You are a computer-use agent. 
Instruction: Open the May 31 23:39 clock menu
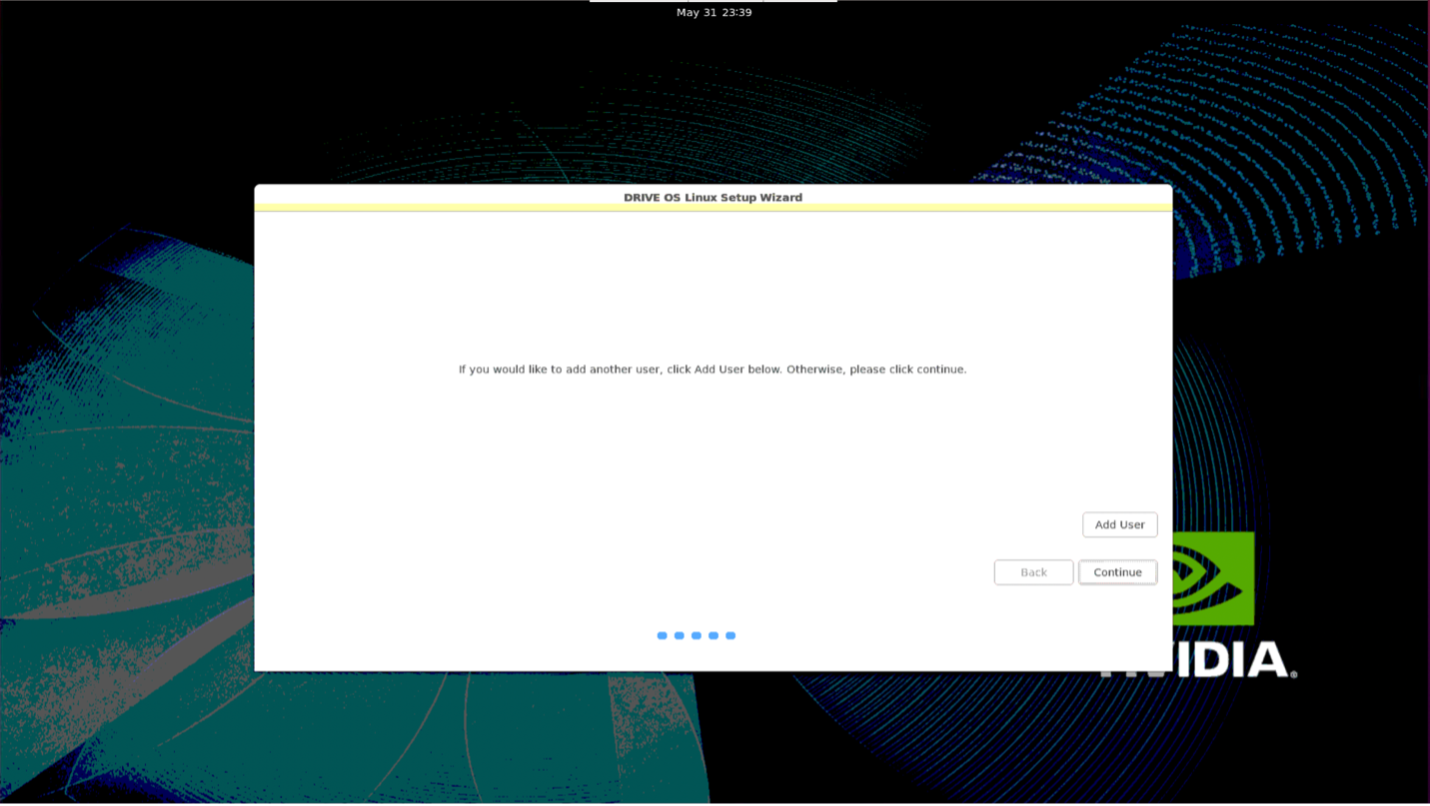click(x=714, y=13)
